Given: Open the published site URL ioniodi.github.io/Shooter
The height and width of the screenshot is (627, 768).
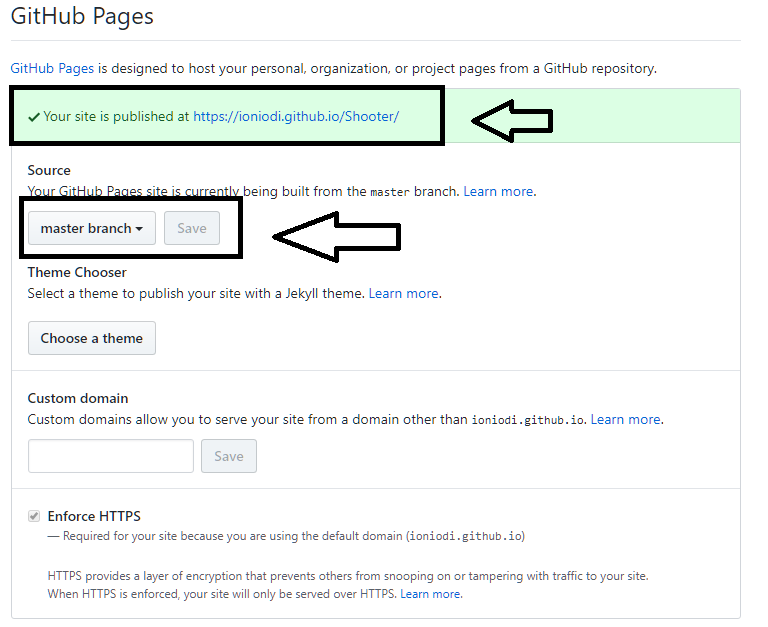Looking at the screenshot, I should coord(296,116).
